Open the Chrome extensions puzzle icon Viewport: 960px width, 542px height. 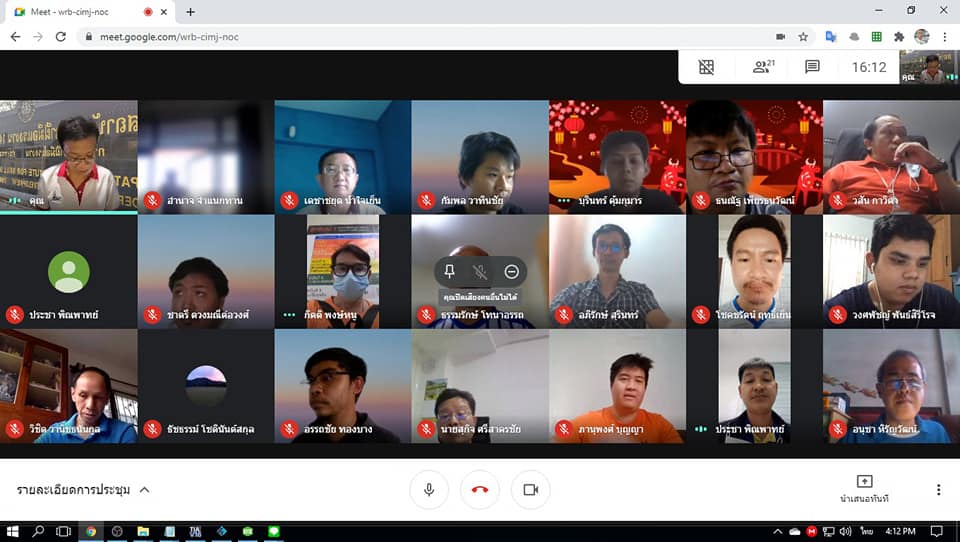(899, 37)
